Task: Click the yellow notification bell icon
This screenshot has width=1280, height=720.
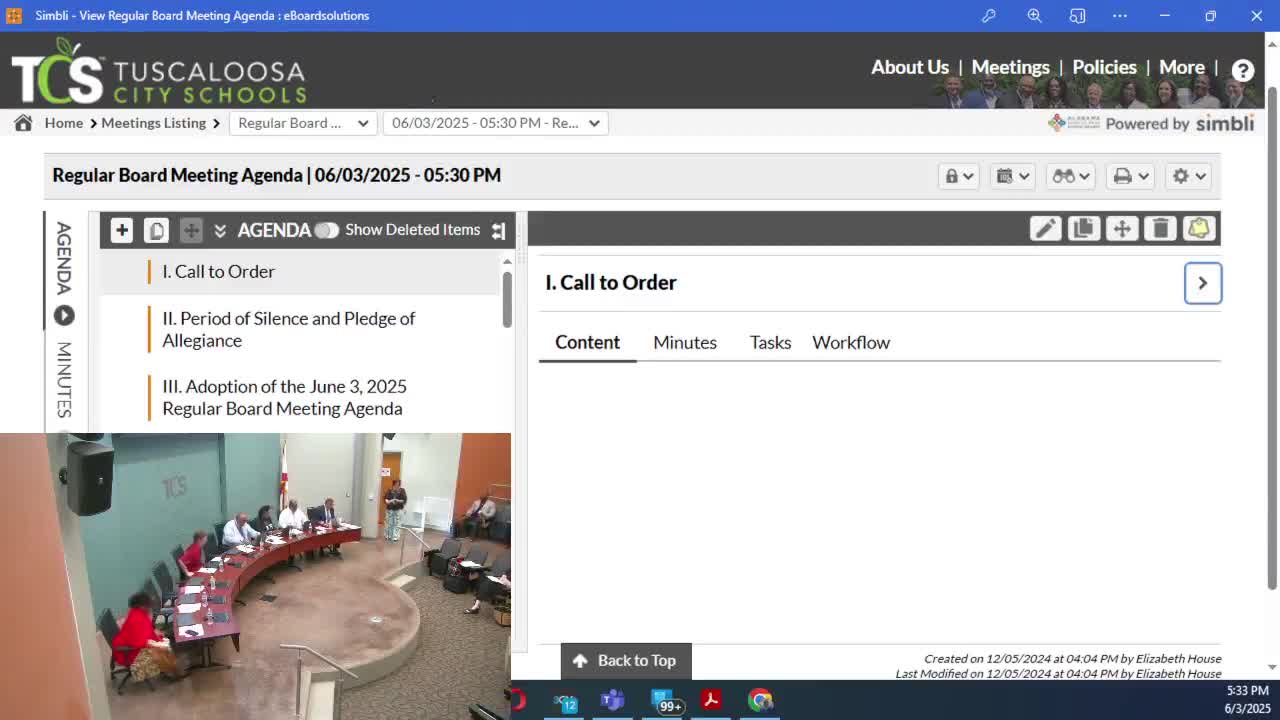Action: pyautogui.click(x=1198, y=229)
